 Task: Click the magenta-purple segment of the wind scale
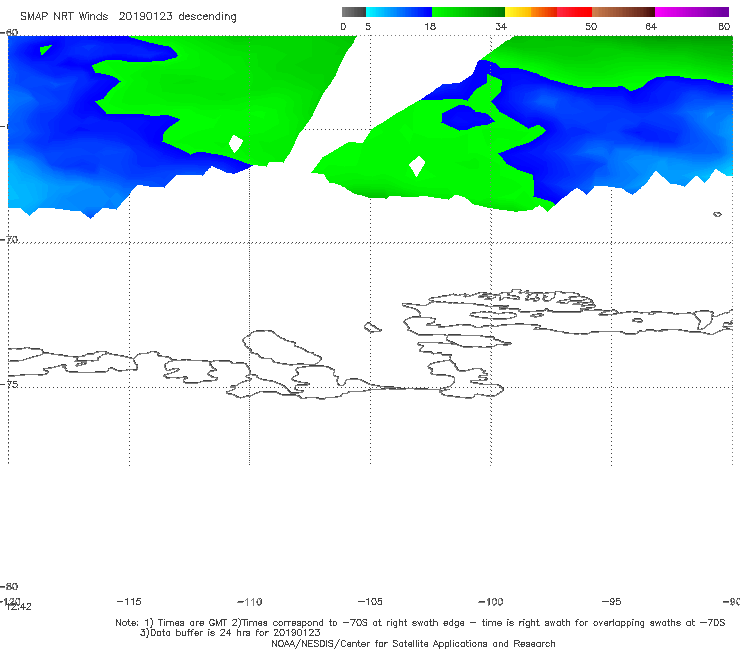tap(692, 12)
